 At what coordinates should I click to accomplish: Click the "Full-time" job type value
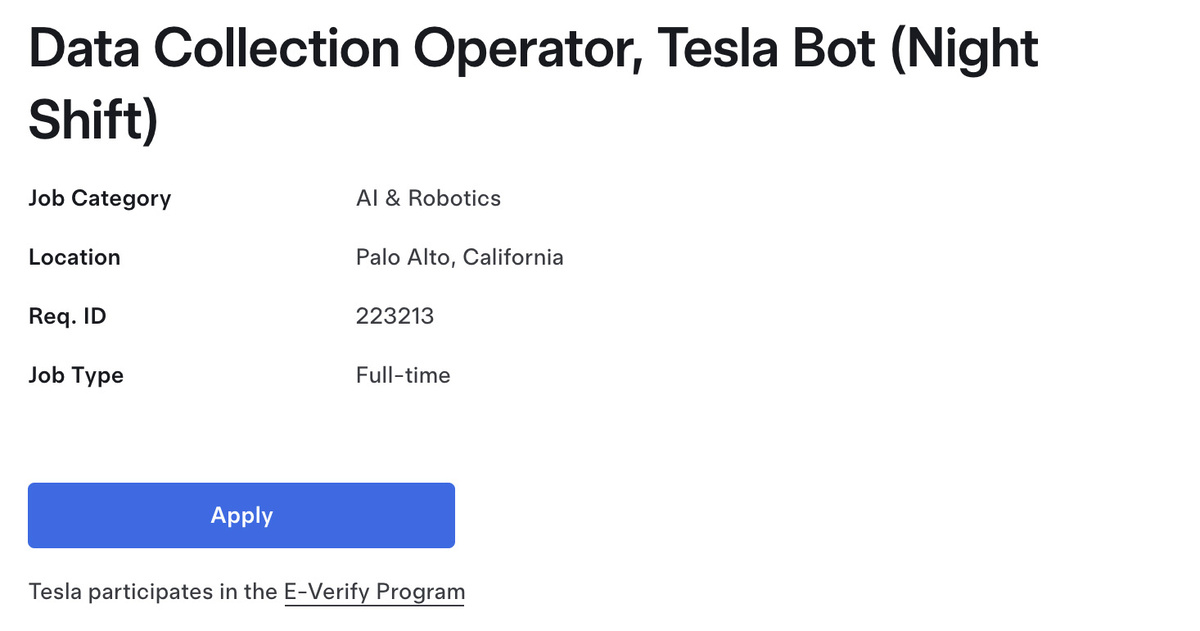pos(403,376)
